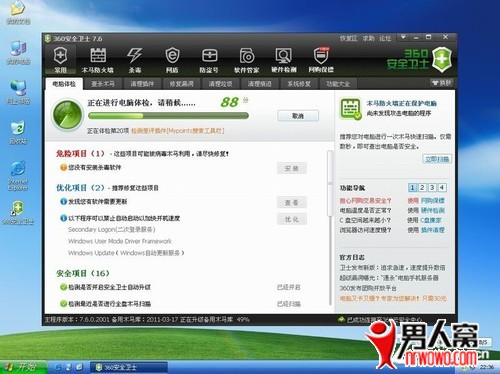Click the warning icon beside 您没有安装杀毒软件
The height and width of the screenshot is (374, 500).
click(63, 167)
